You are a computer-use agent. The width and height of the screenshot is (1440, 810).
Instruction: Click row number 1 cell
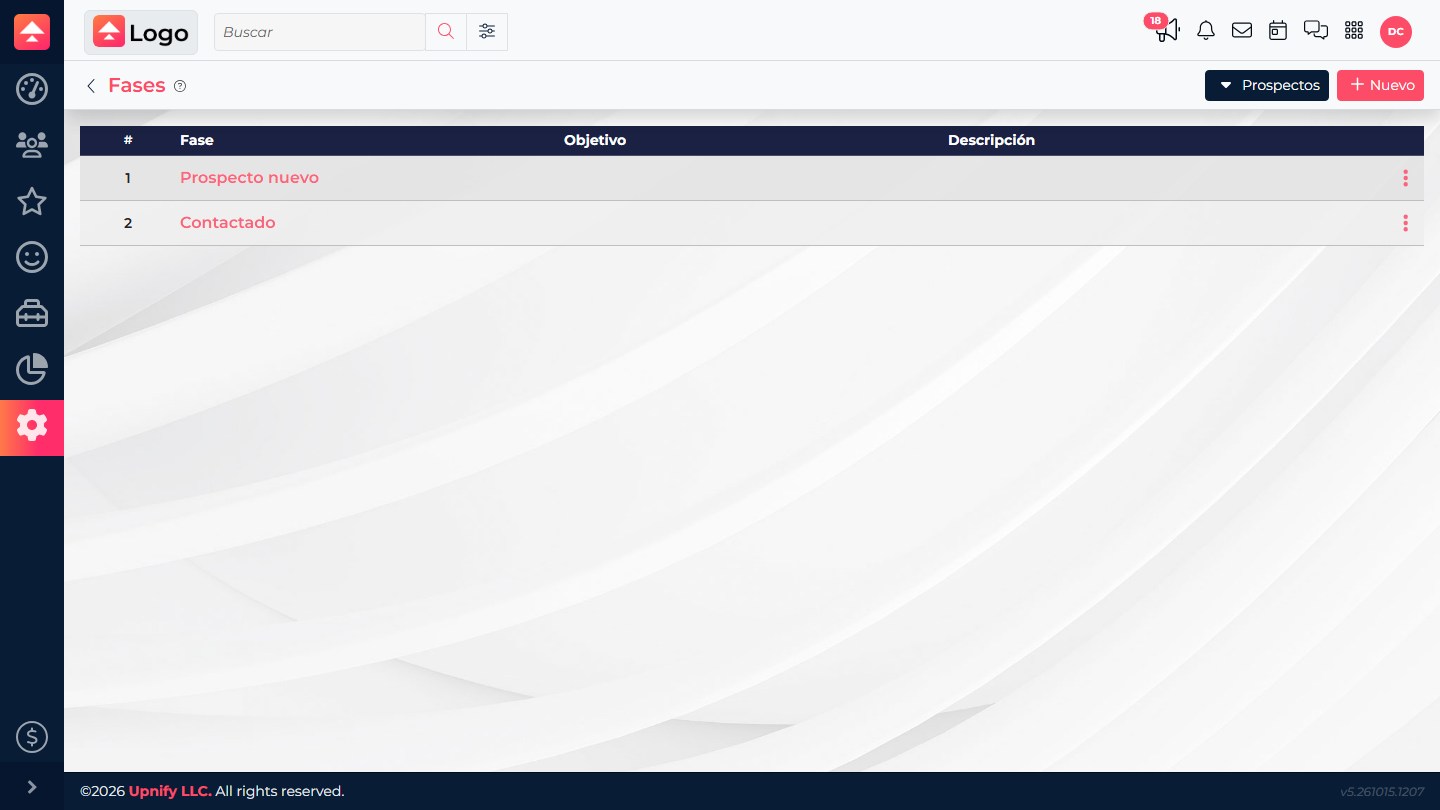pyautogui.click(x=128, y=178)
